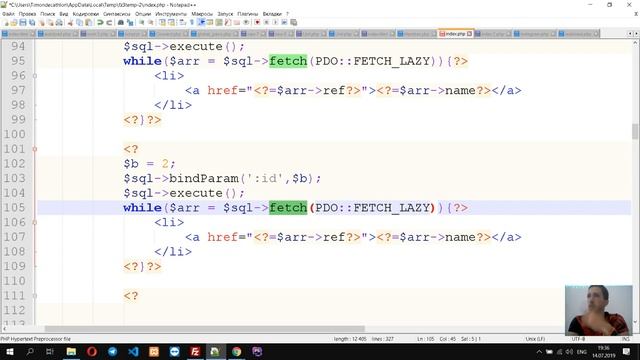The height and width of the screenshot is (360, 640).
Task: Click the horizontal scrollbar thumb
Action: 204,329
